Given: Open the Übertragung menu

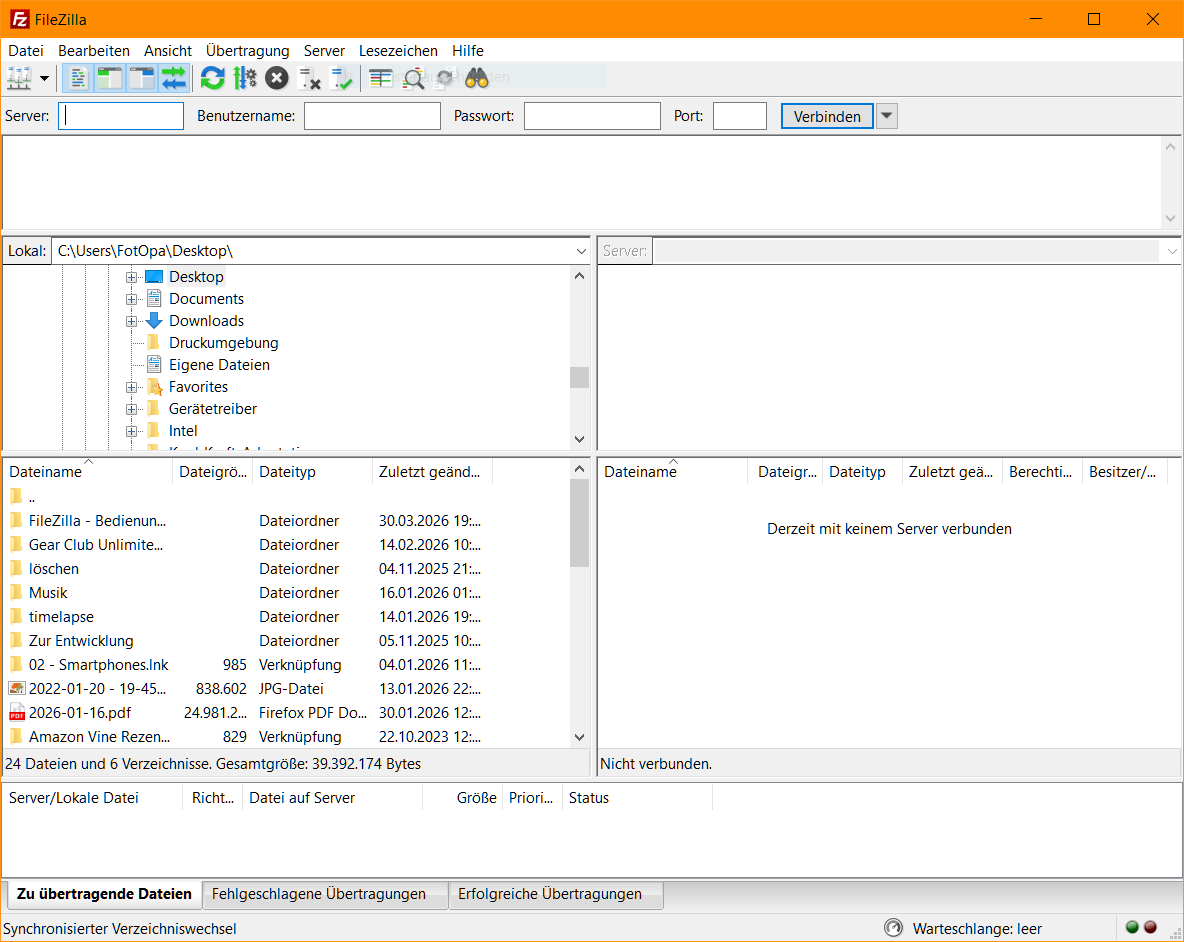Looking at the screenshot, I should pos(247,50).
